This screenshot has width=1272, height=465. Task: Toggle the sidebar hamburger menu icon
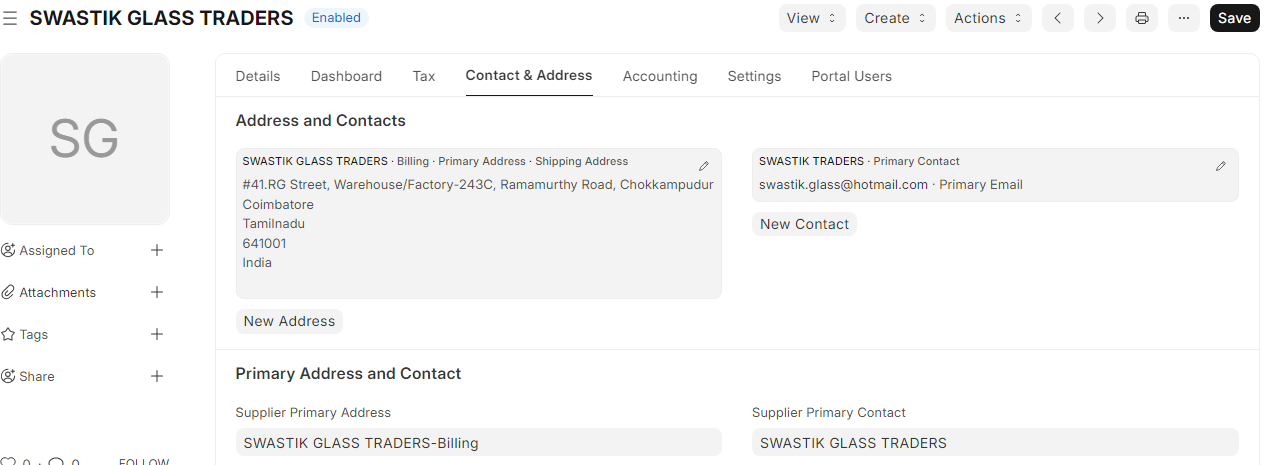pyautogui.click(x=10, y=18)
